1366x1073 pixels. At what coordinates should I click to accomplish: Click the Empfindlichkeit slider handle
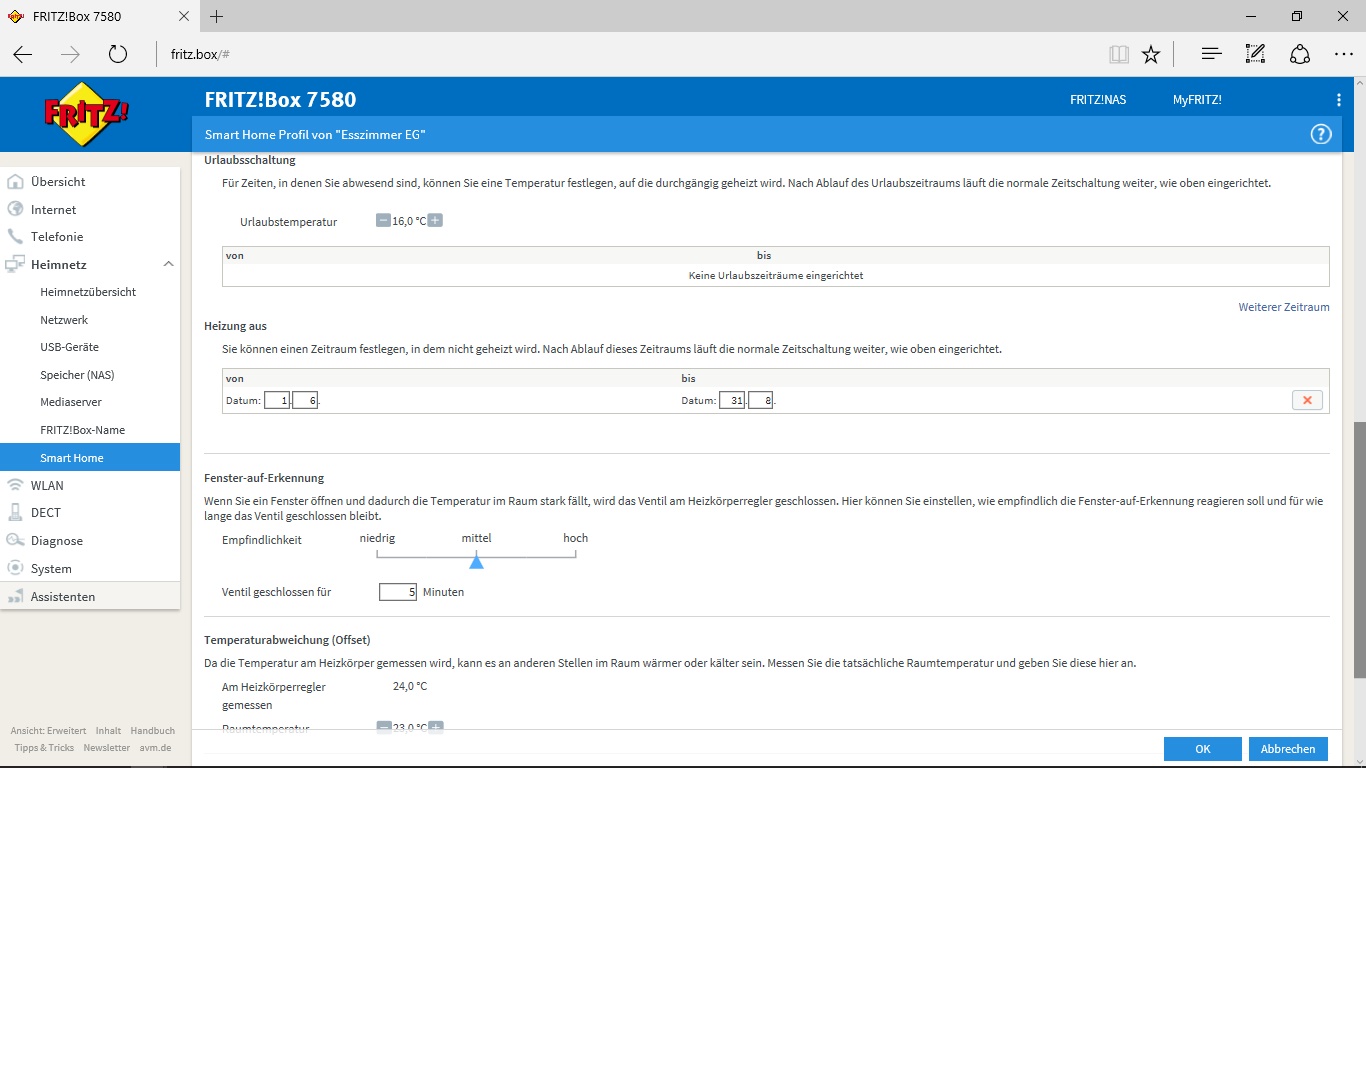(x=477, y=562)
